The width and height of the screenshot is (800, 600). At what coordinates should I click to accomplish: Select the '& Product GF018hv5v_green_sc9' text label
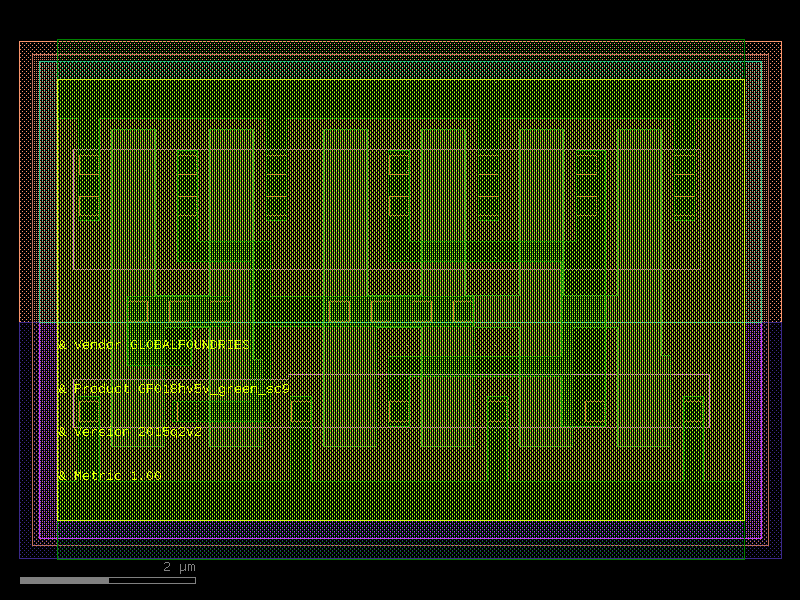point(173,389)
